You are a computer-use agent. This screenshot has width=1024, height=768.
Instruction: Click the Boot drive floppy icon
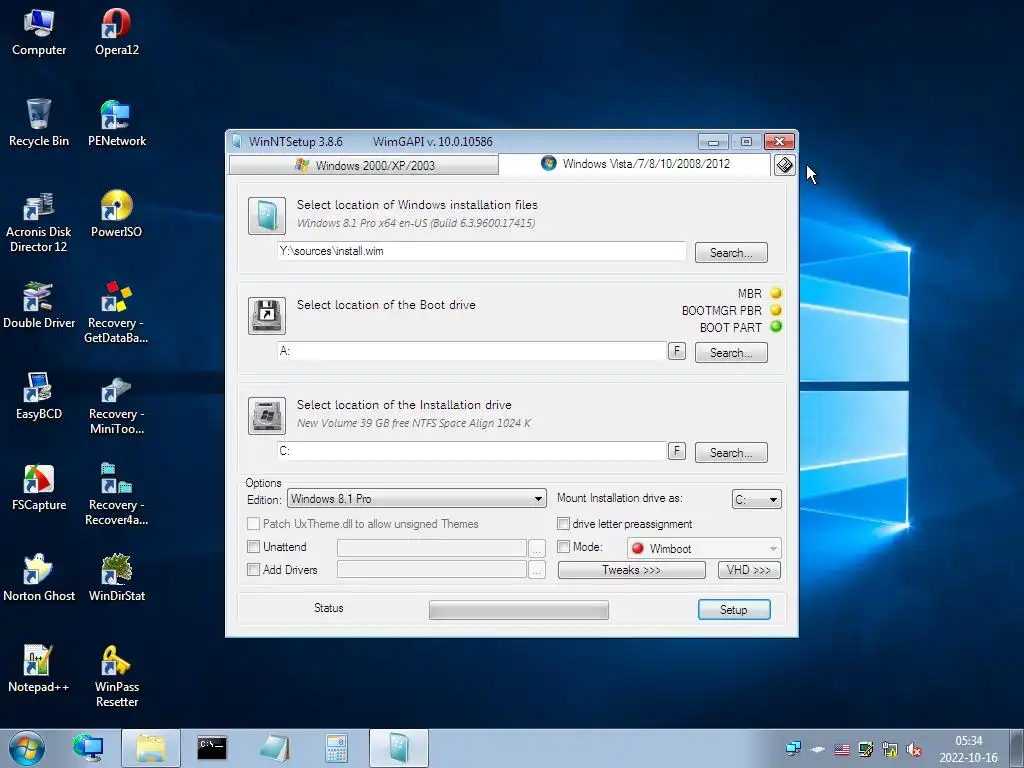point(266,315)
